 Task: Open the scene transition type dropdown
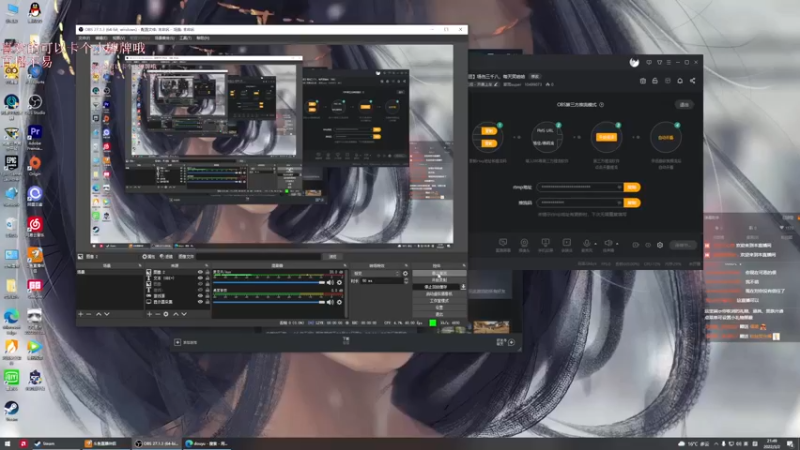click(376, 273)
